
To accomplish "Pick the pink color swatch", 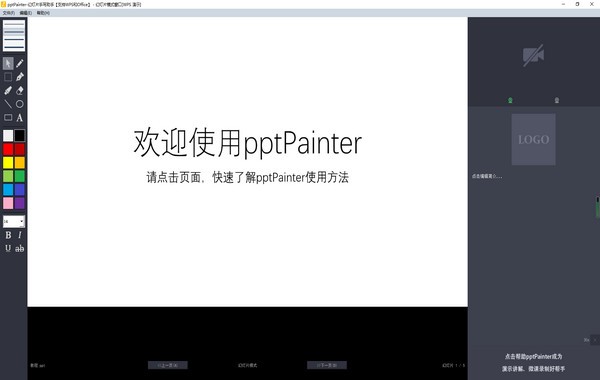I will pos(8,203).
